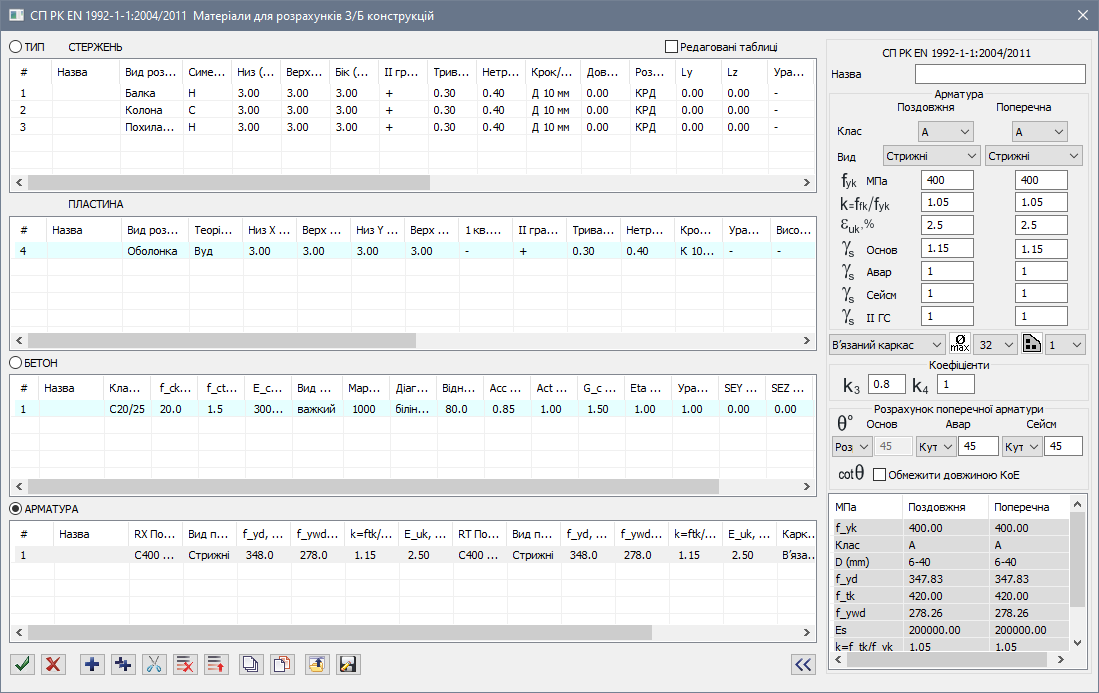Select the Оболонка row in ПЛАСТИНА table

152,251
